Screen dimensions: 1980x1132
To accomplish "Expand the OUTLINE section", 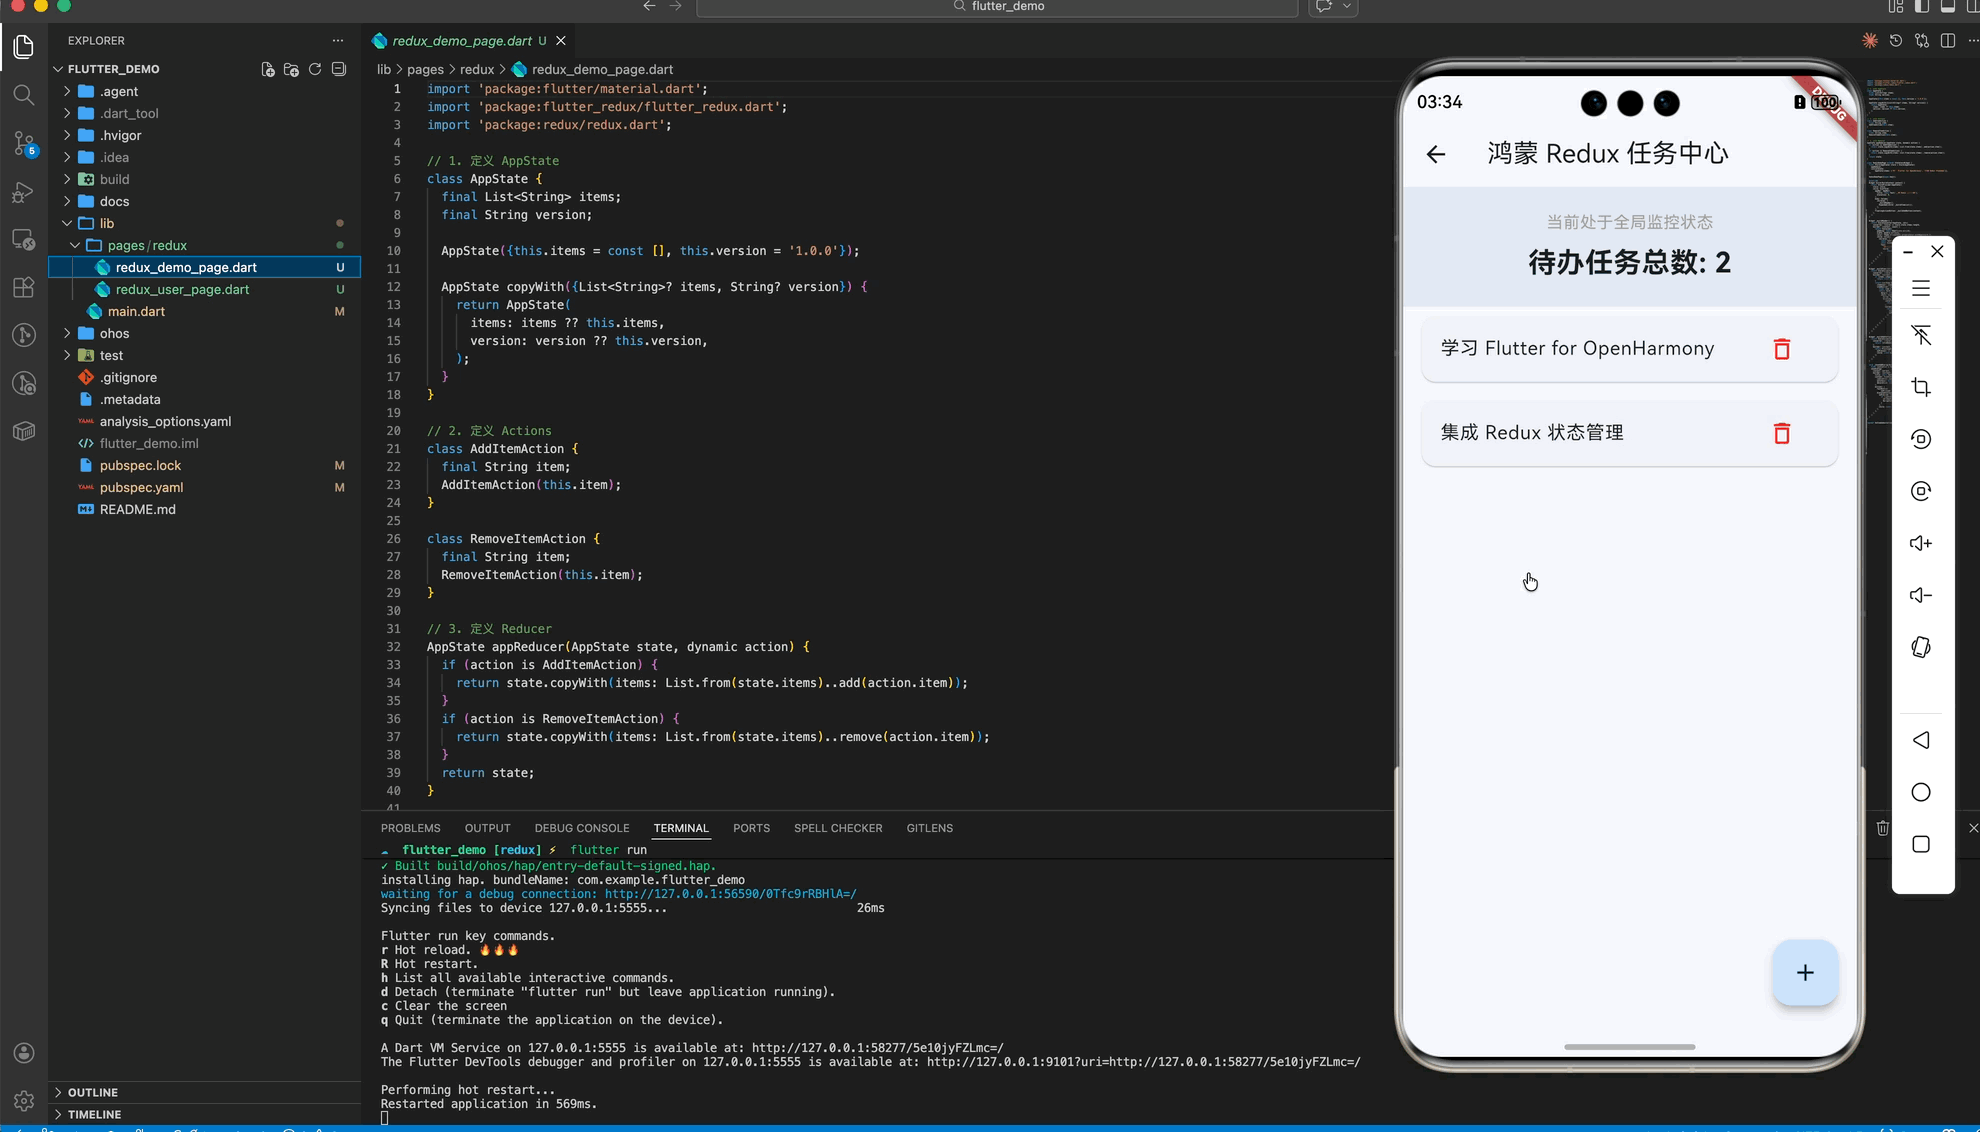I will click(x=92, y=1092).
